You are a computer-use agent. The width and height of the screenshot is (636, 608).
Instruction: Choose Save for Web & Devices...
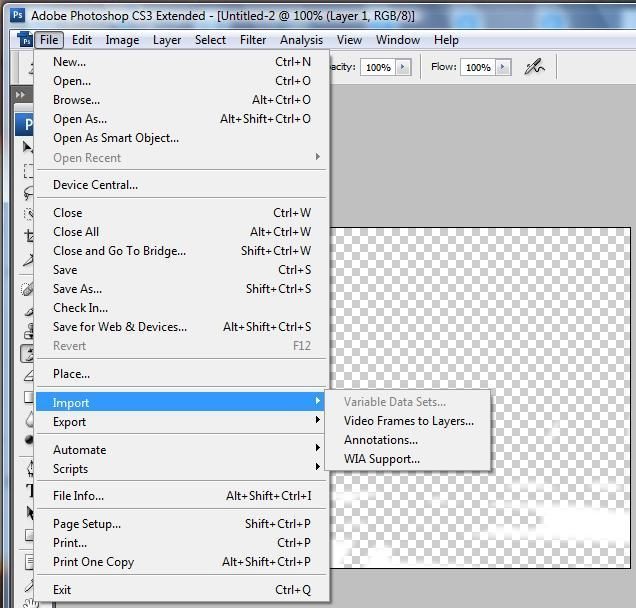[182, 327]
